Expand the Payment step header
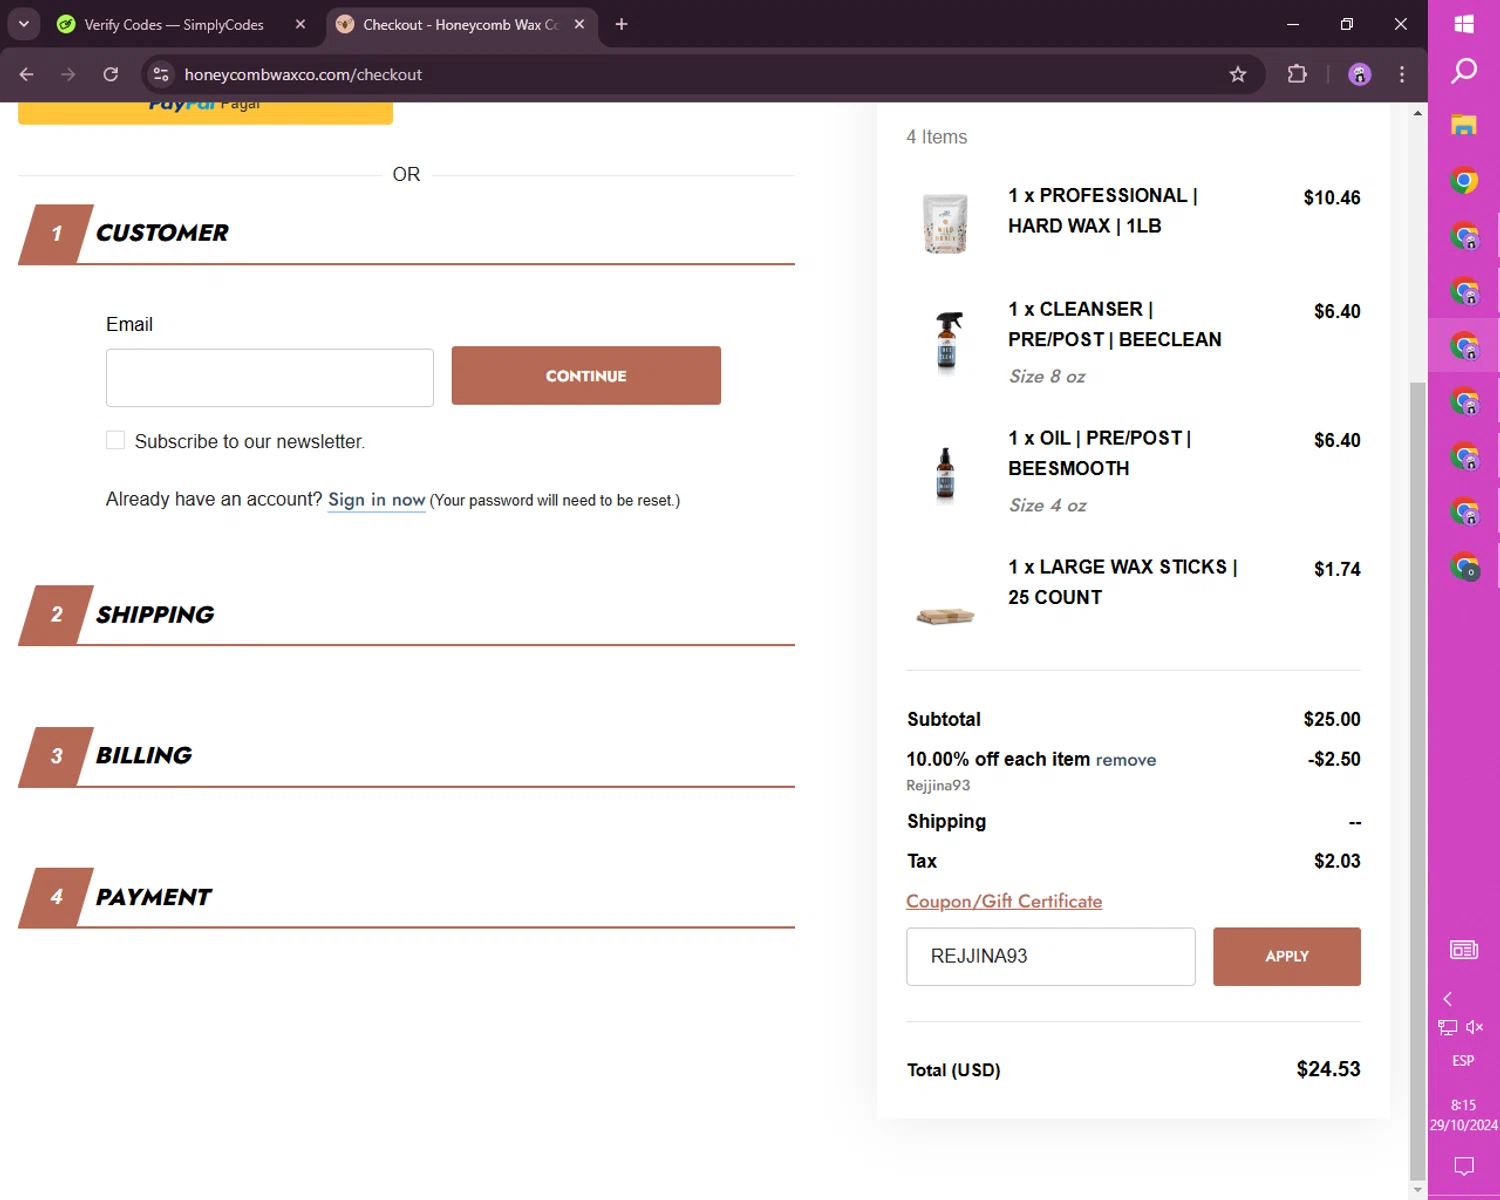 click(x=406, y=898)
